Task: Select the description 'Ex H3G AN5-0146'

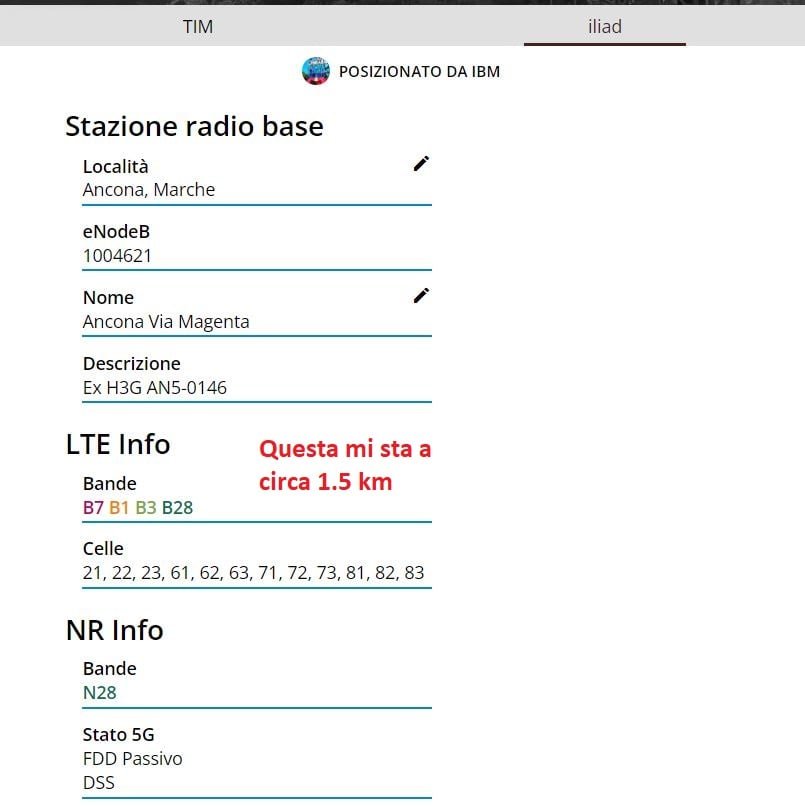Action: (154, 388)
